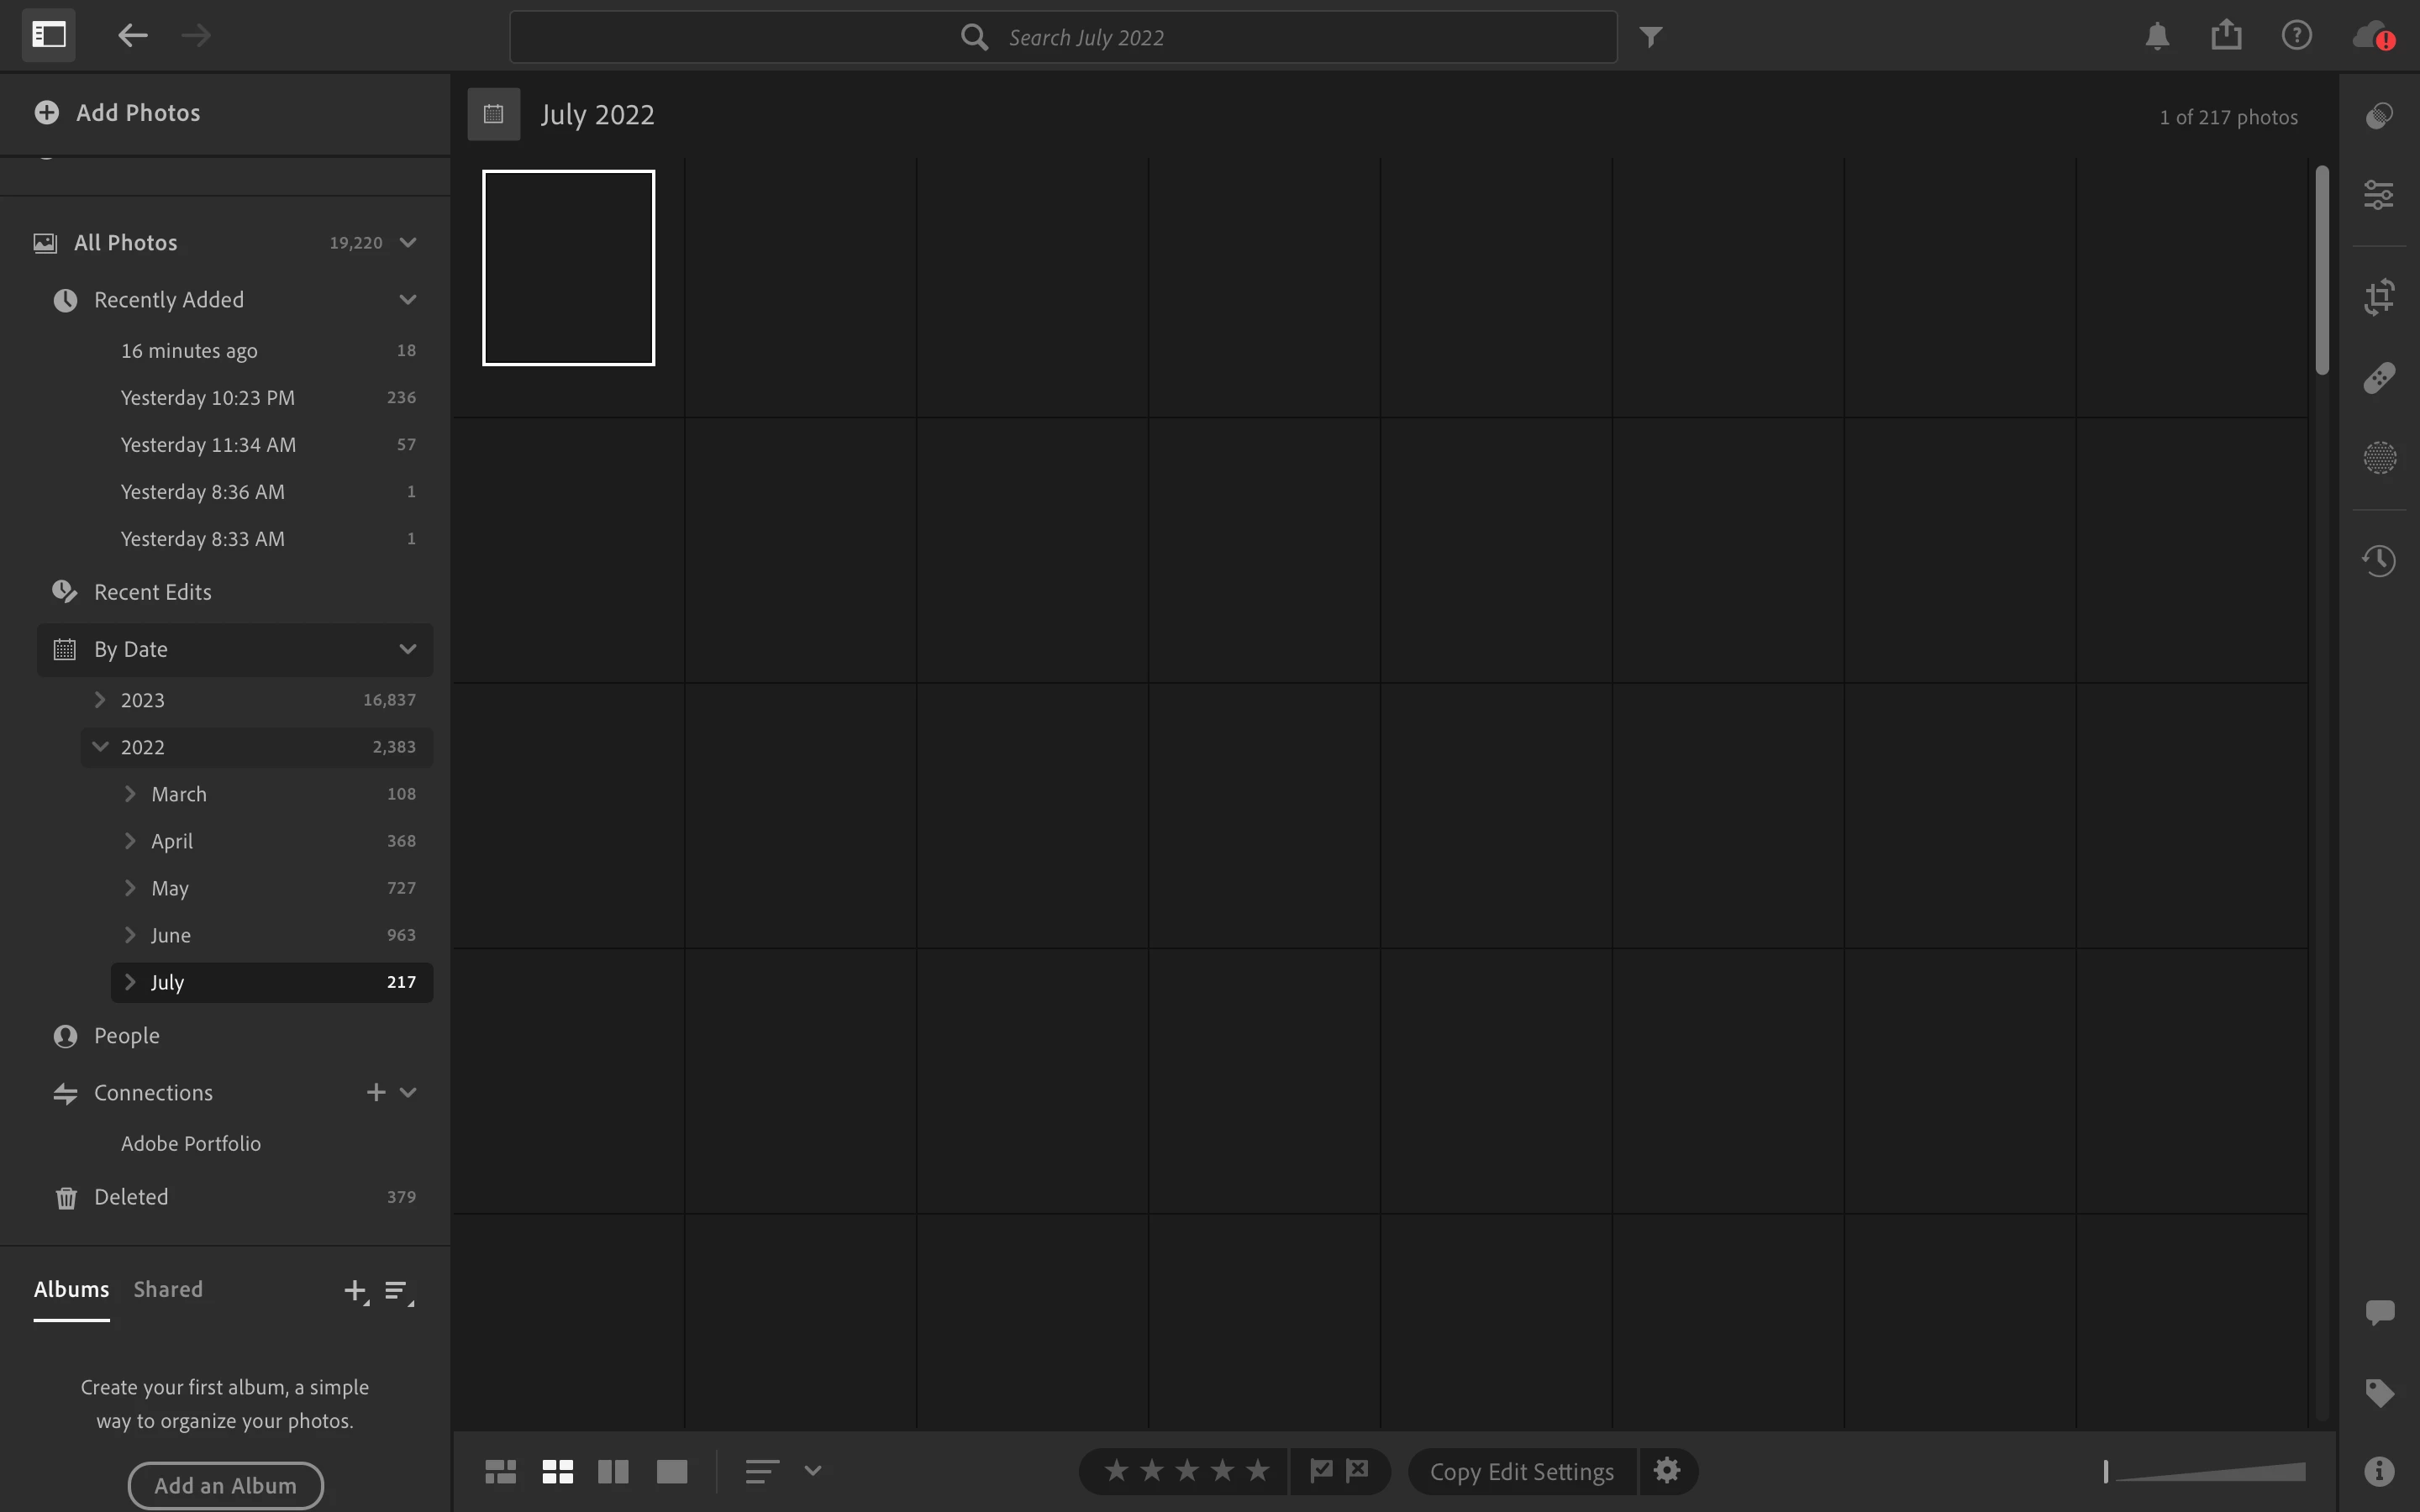Open the Versions history panel

coord(2379,560)
